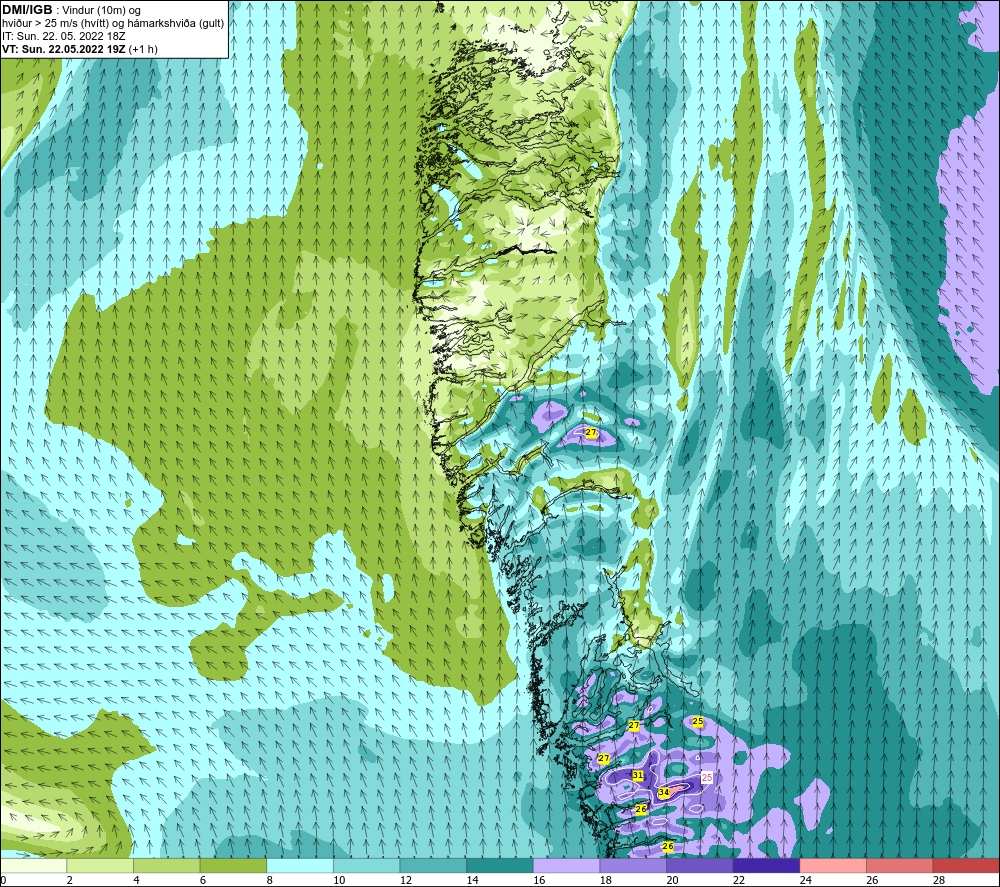
Task: Click the 12 tick label on colour scale
Action: click(406, 880)
